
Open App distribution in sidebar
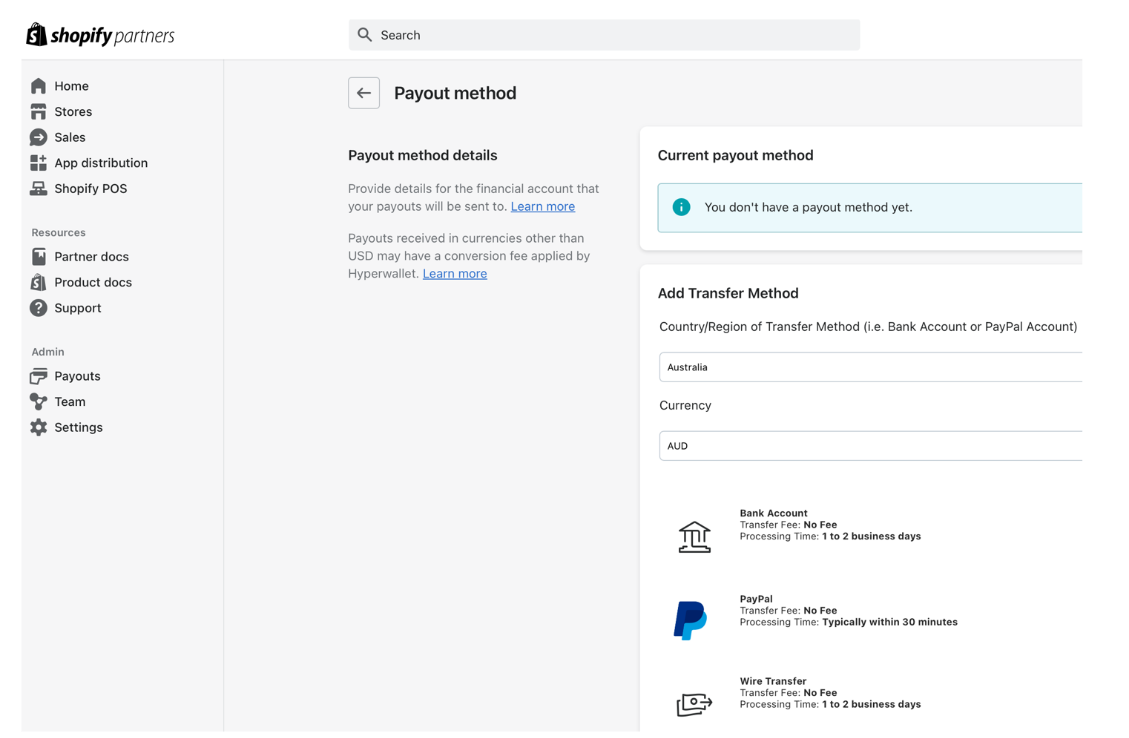click(101, 163)
